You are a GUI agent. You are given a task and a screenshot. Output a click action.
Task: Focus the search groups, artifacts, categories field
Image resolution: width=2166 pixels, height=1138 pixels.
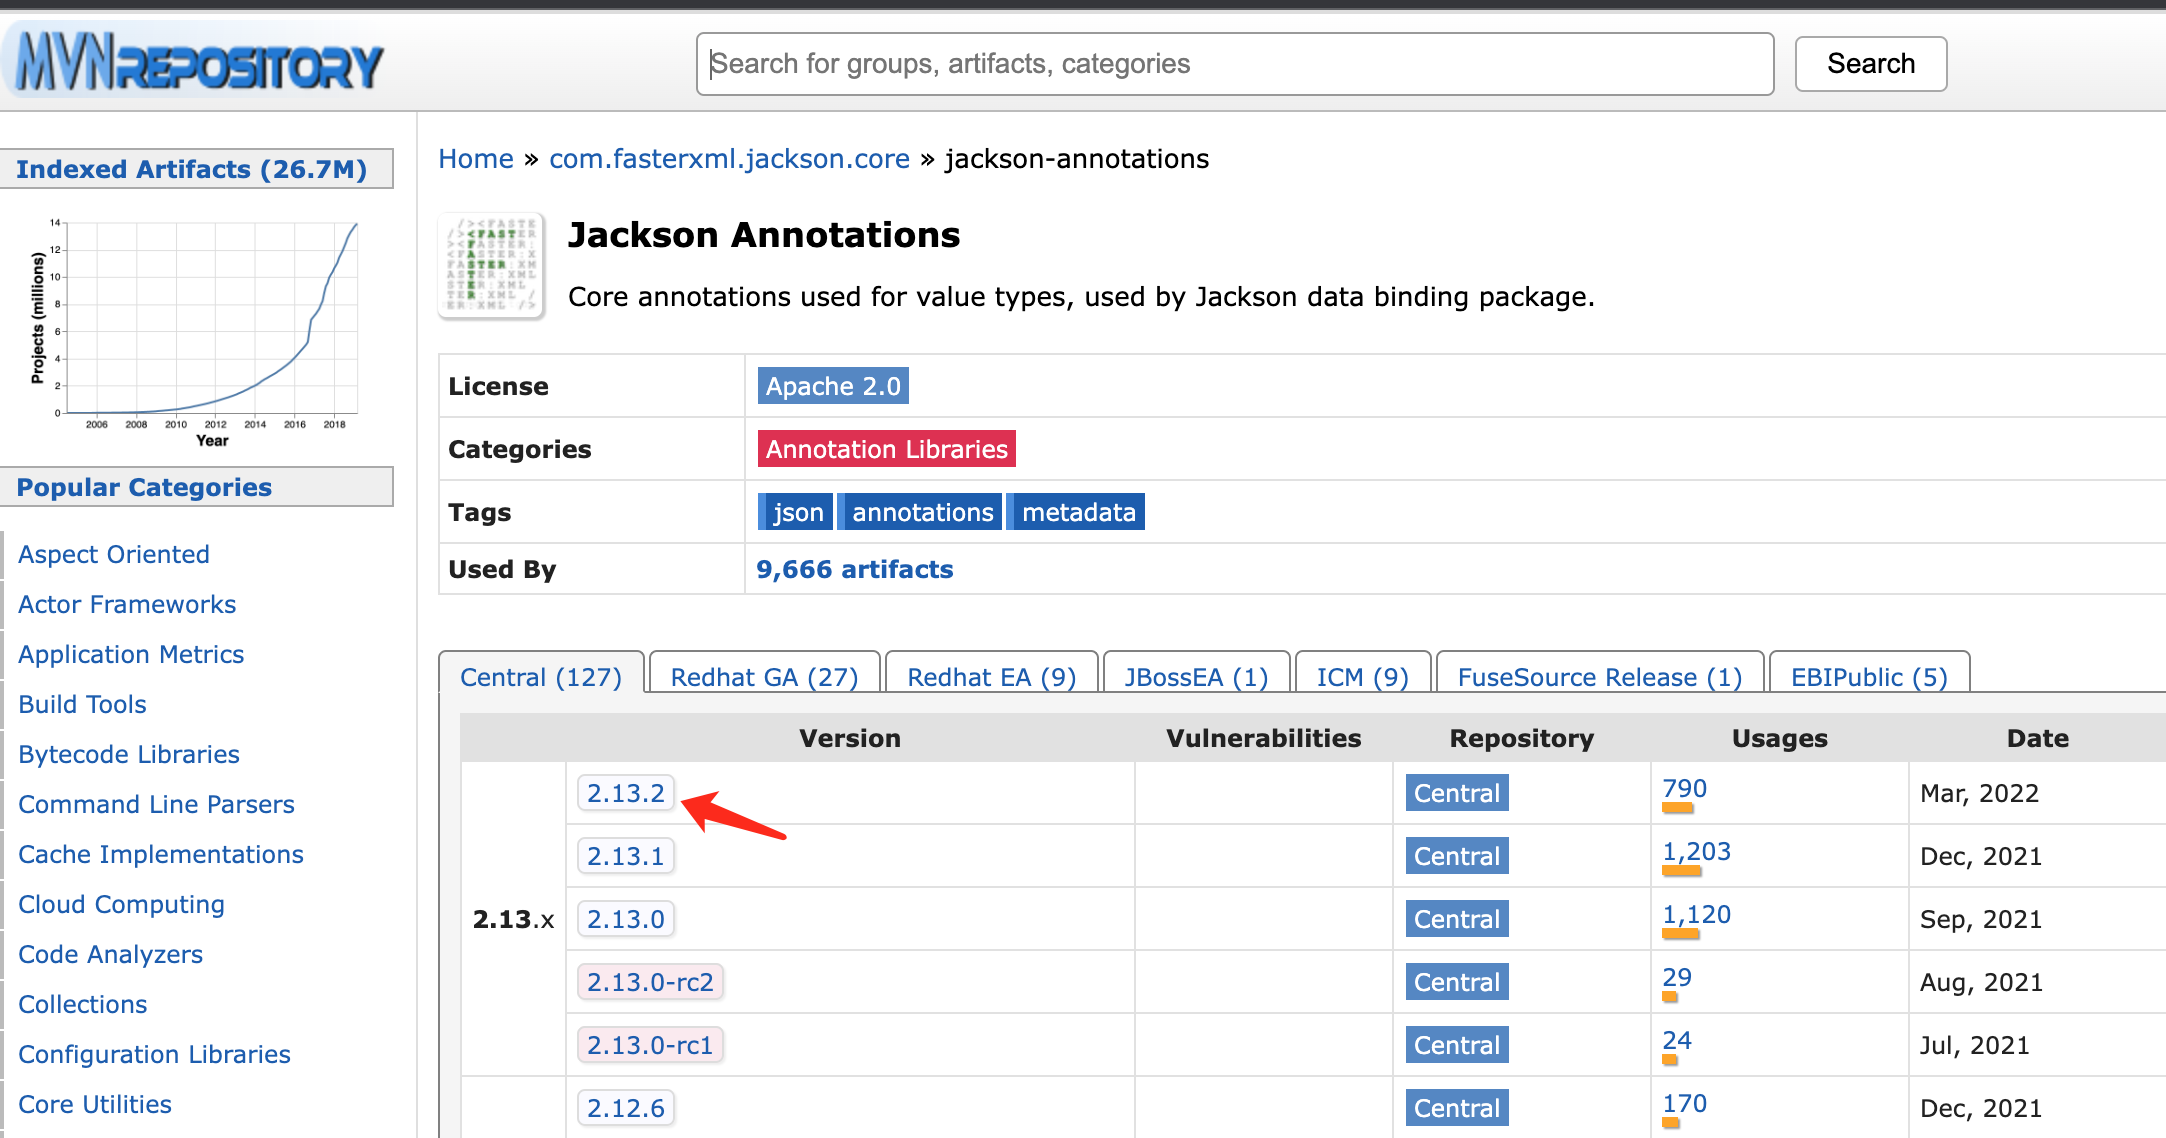[x=1235, y=64]
